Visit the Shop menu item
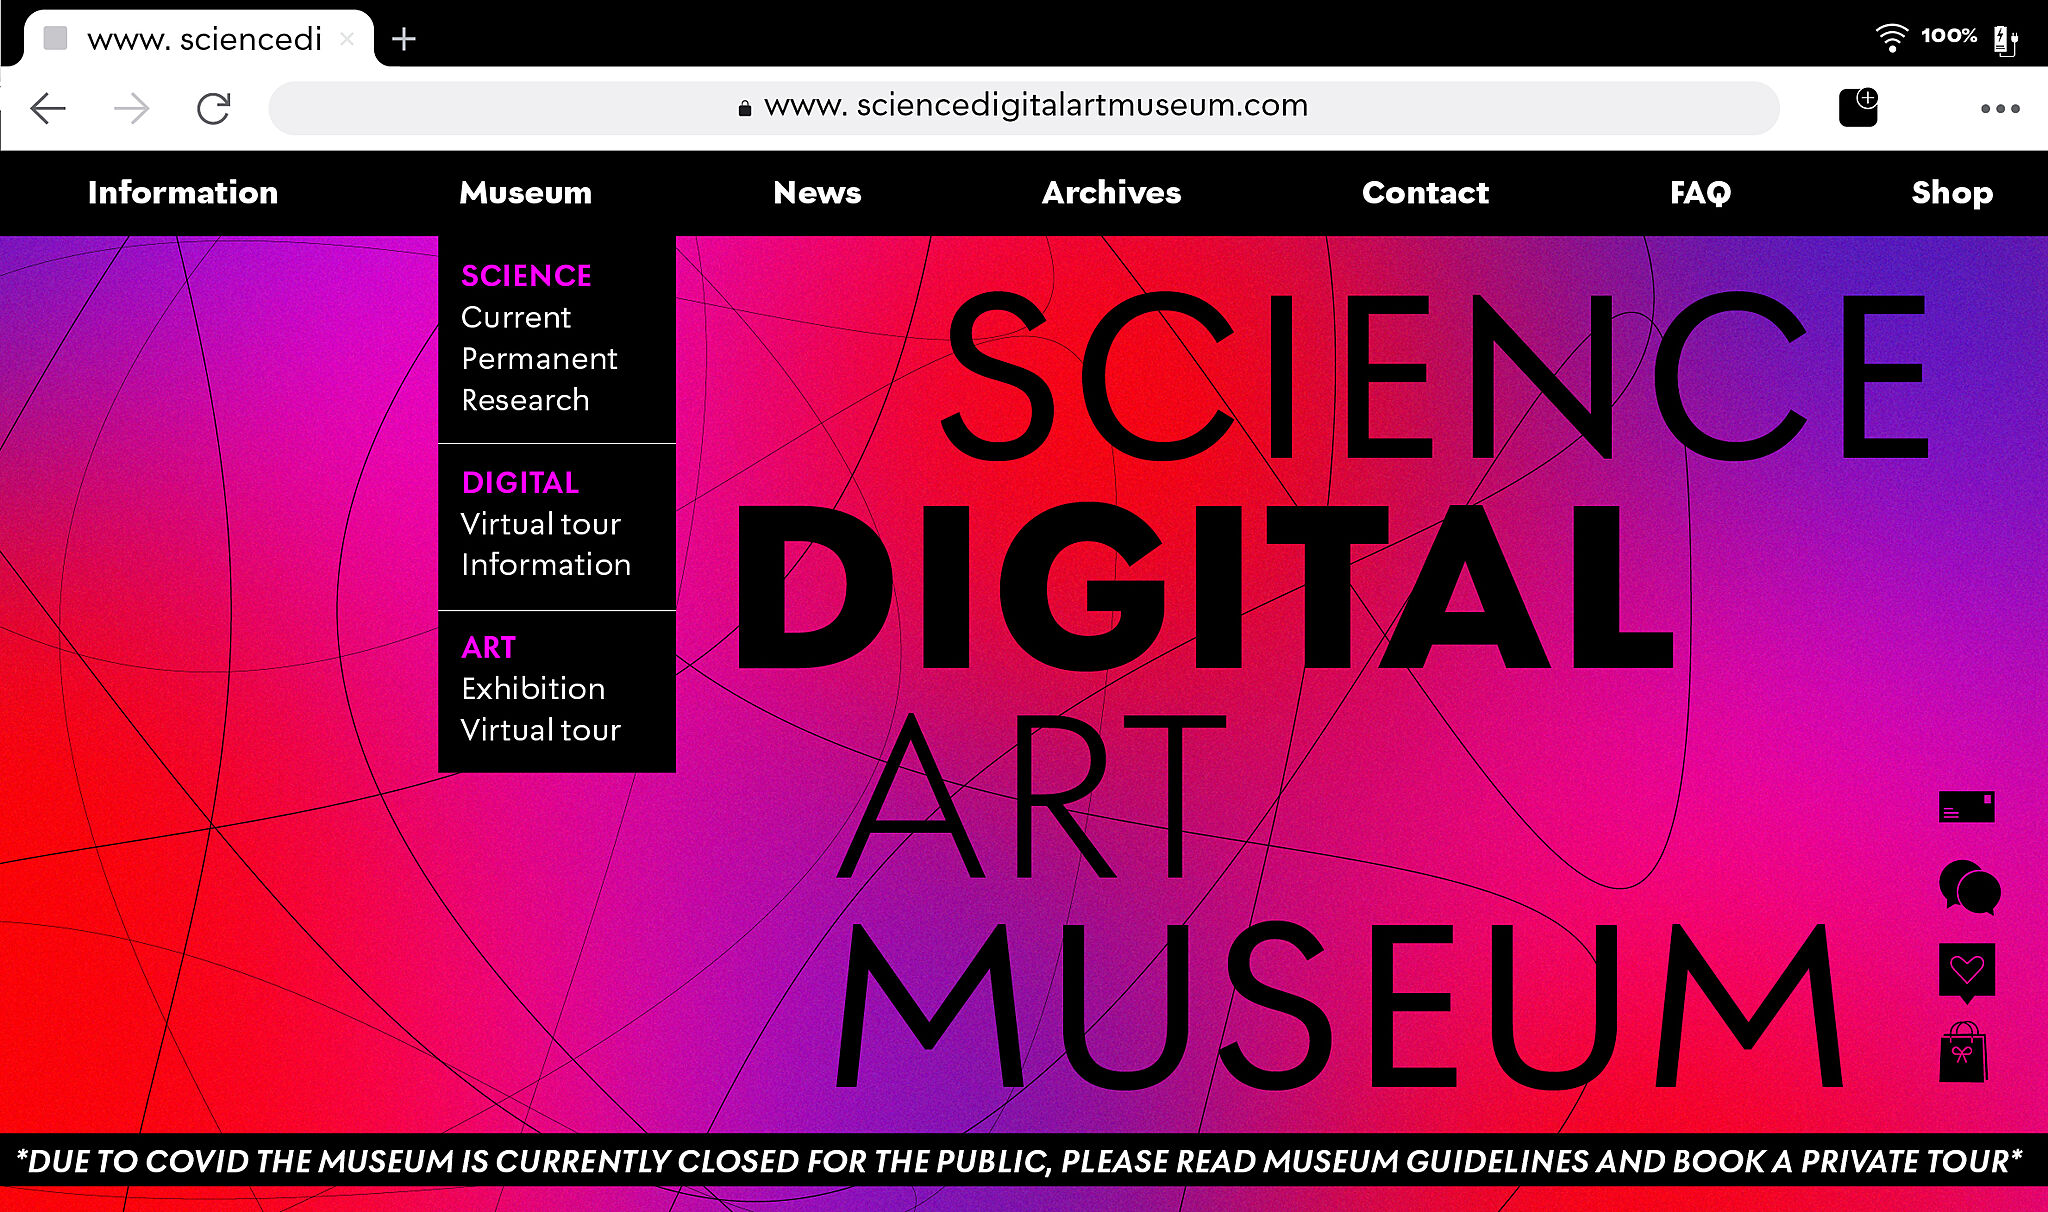Image resolution: width=2048 pixels, height=1212 pixels. (x=1952, y=192)
